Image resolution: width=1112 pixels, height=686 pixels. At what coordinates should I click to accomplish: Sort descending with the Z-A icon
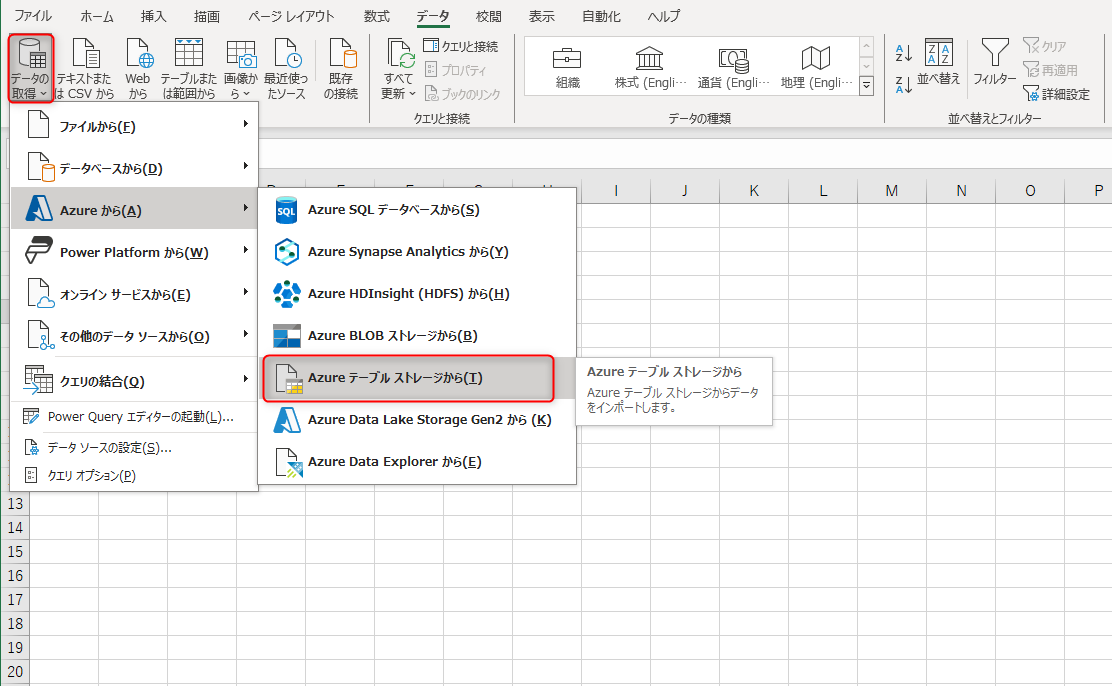[904, 85]
